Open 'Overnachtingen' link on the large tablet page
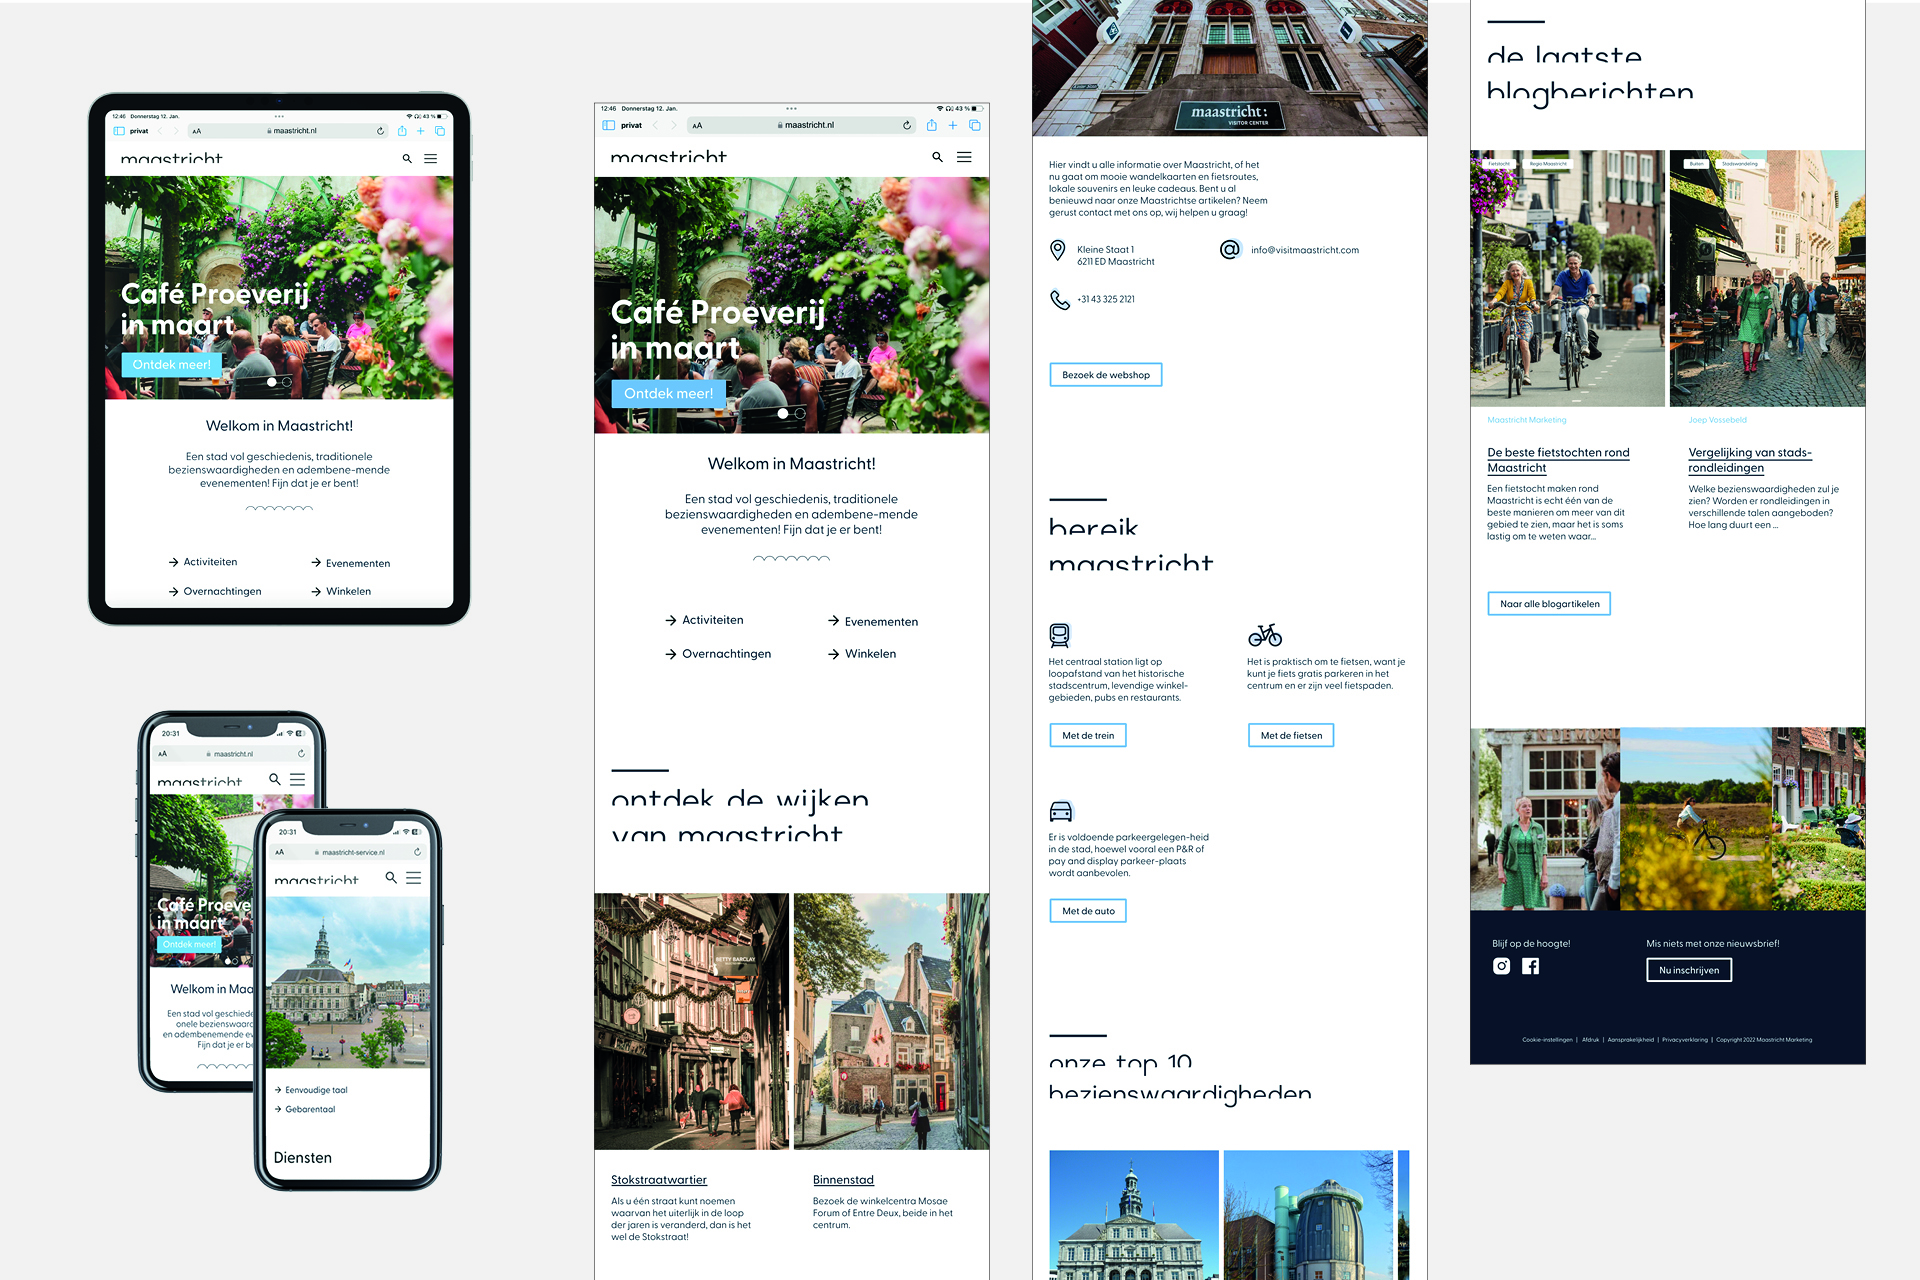Image resolution: width=1920 pixels, height=1280 pixels. [x=718, y=654]
